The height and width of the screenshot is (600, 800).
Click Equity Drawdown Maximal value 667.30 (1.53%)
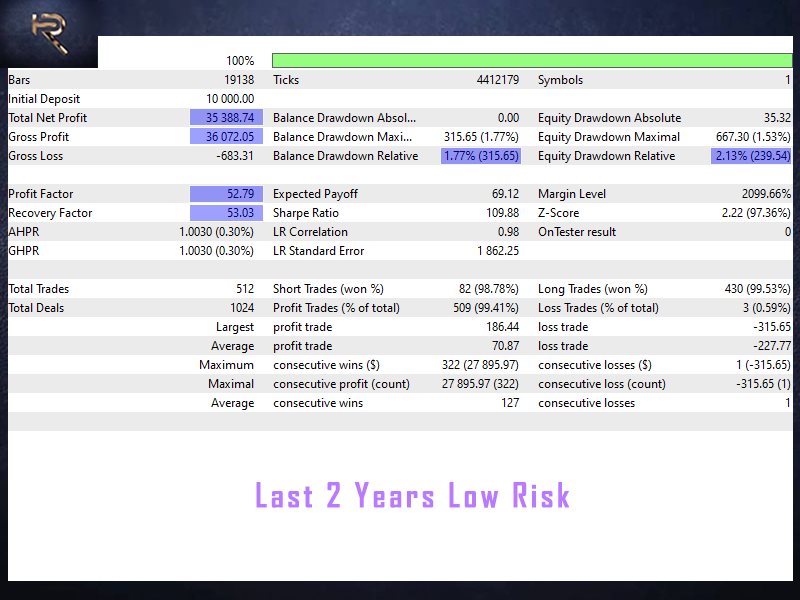[753, 136]
